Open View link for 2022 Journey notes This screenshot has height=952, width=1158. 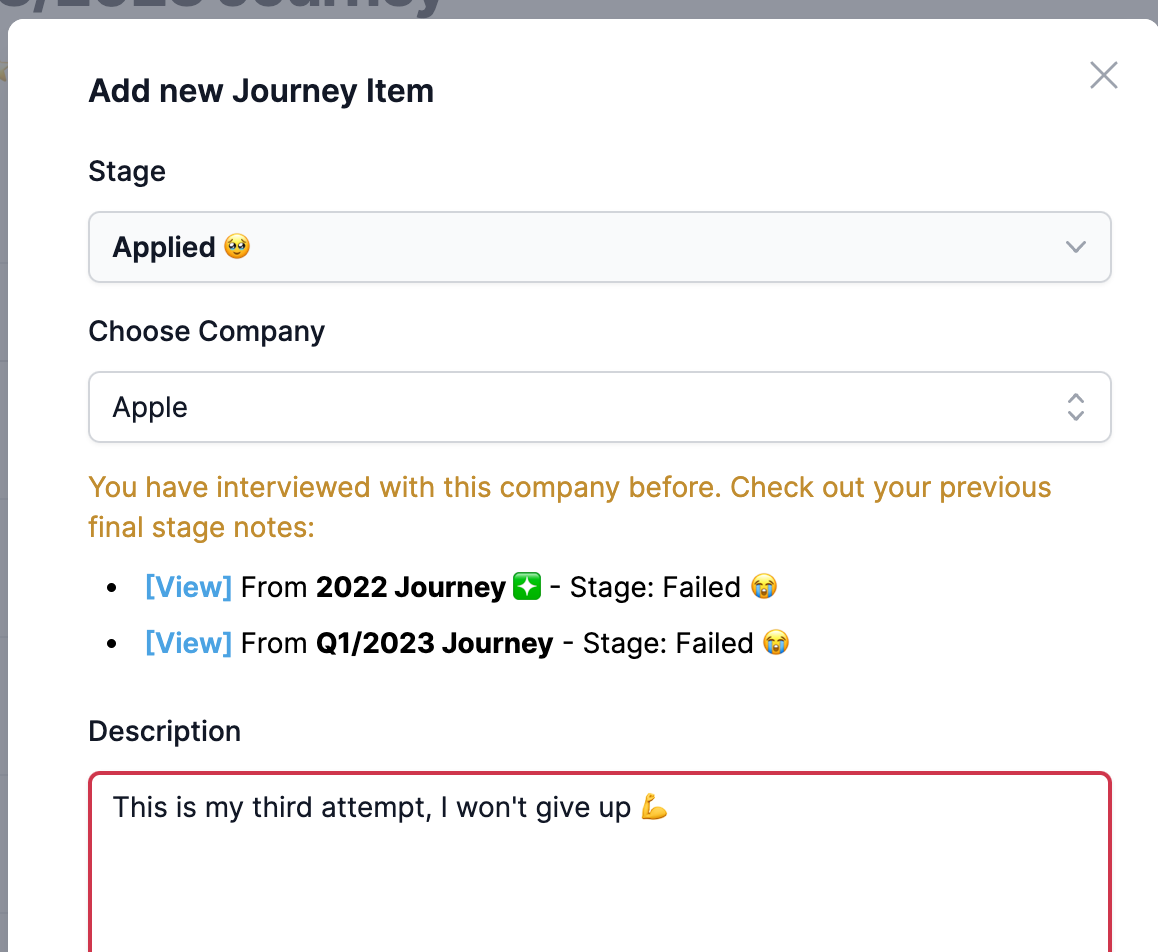[188, 587]
